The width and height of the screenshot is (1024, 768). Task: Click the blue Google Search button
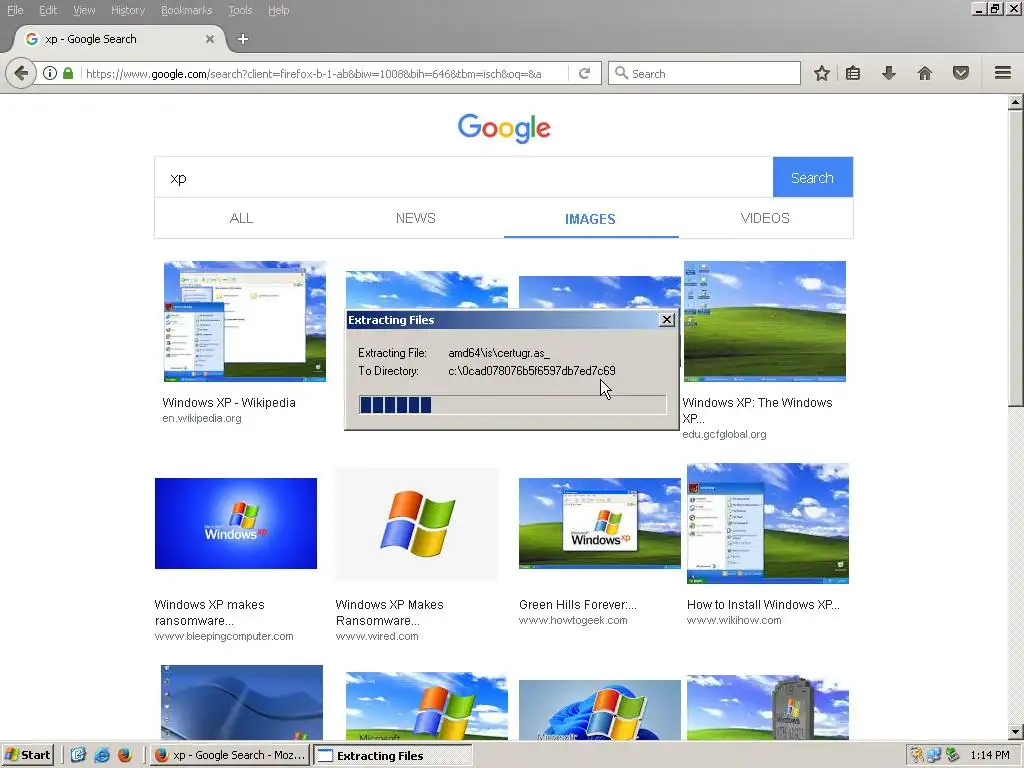(x=812, y=177)
